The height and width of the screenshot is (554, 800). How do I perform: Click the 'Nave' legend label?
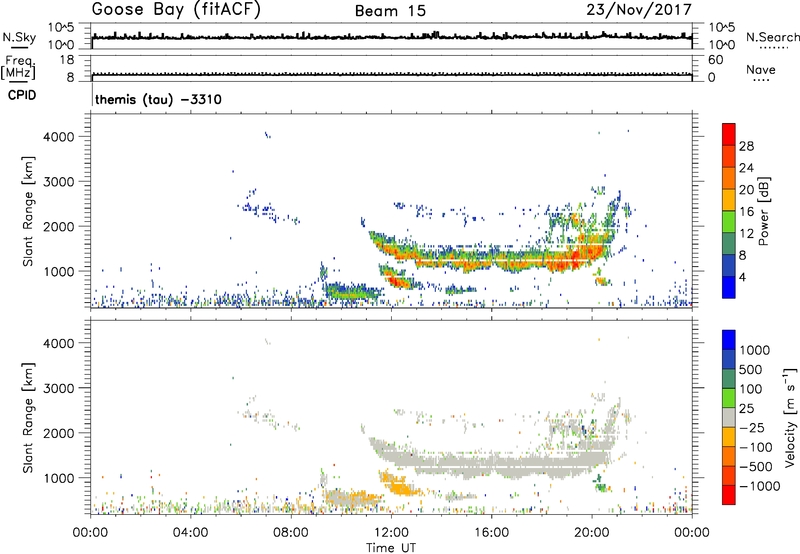click(x=761, y=70)
